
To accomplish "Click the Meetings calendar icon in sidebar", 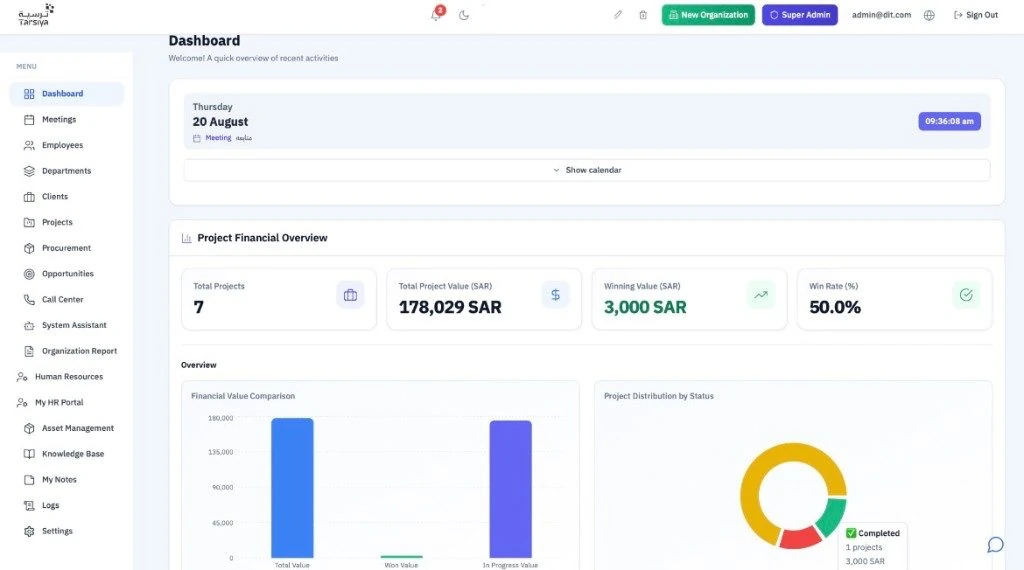I will coord(29,119).
